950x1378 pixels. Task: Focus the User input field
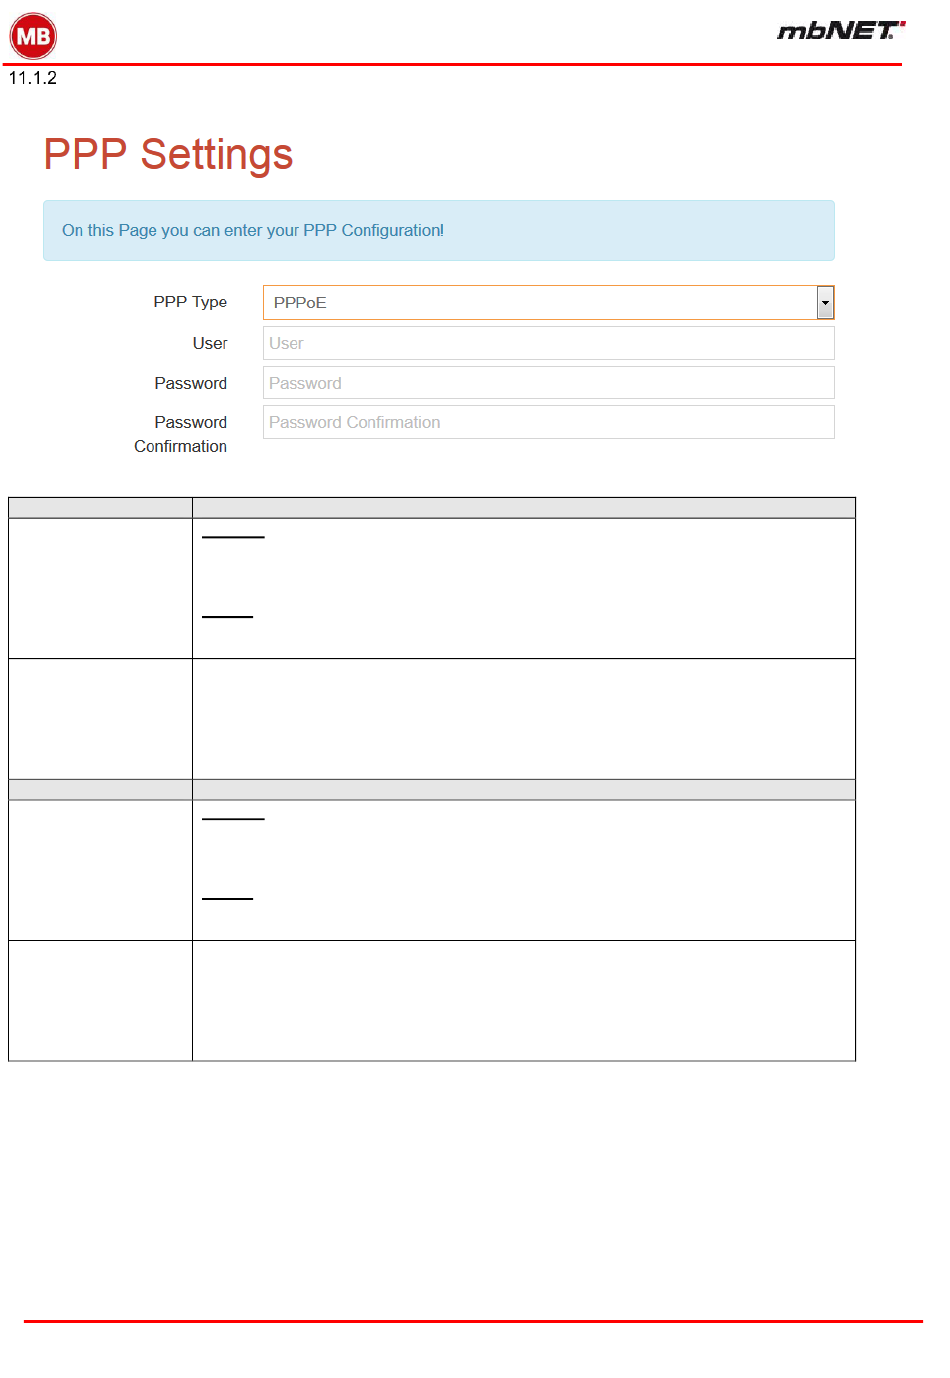[x=548, y=343]
